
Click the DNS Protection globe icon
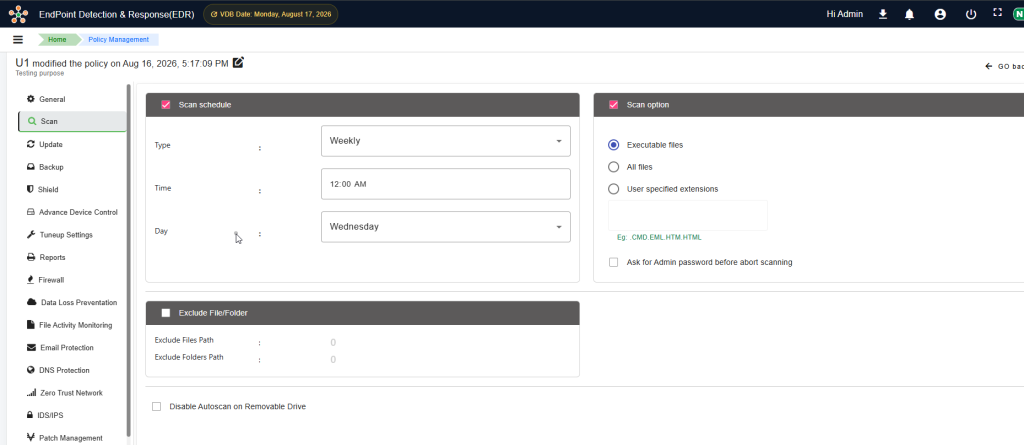pyautogui.click(x=30, y=370)
